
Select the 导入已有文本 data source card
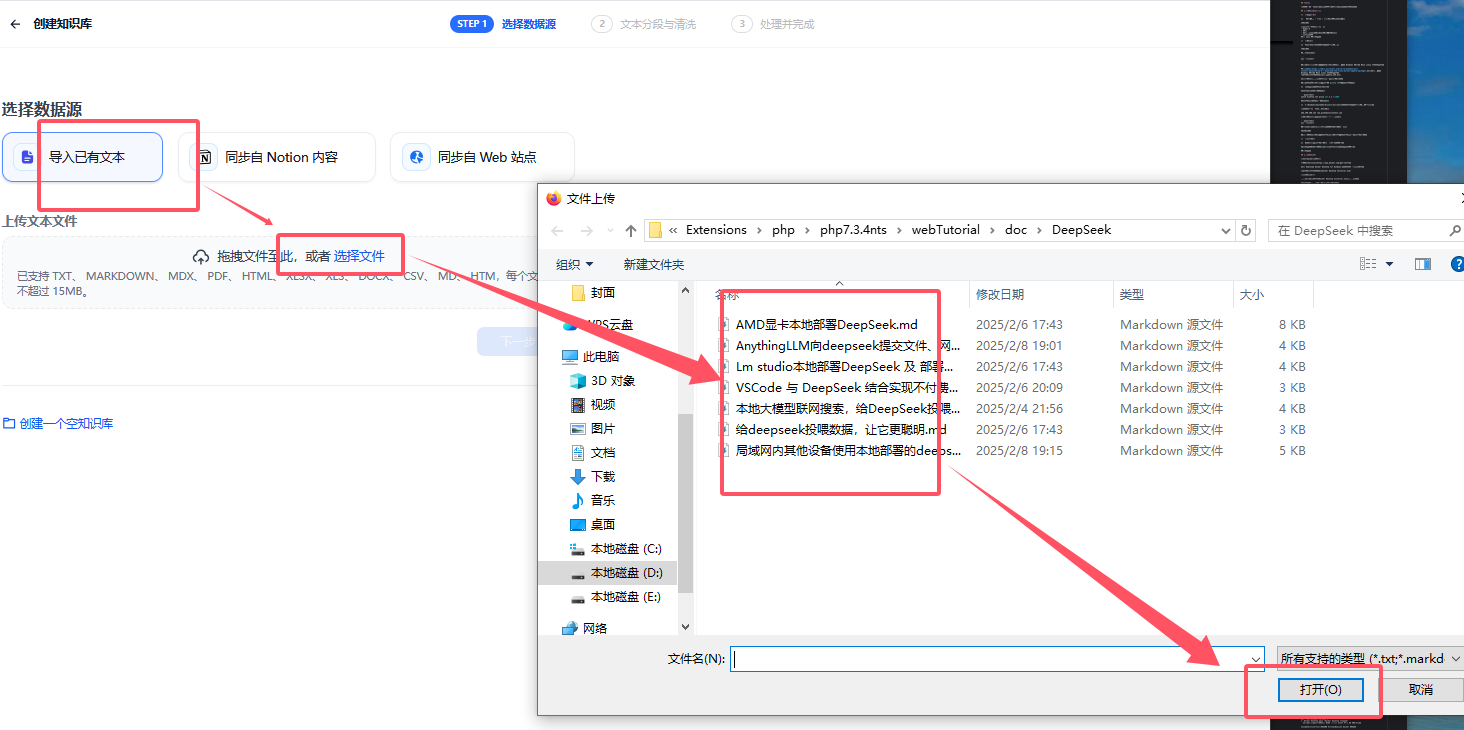coord(82,157)
